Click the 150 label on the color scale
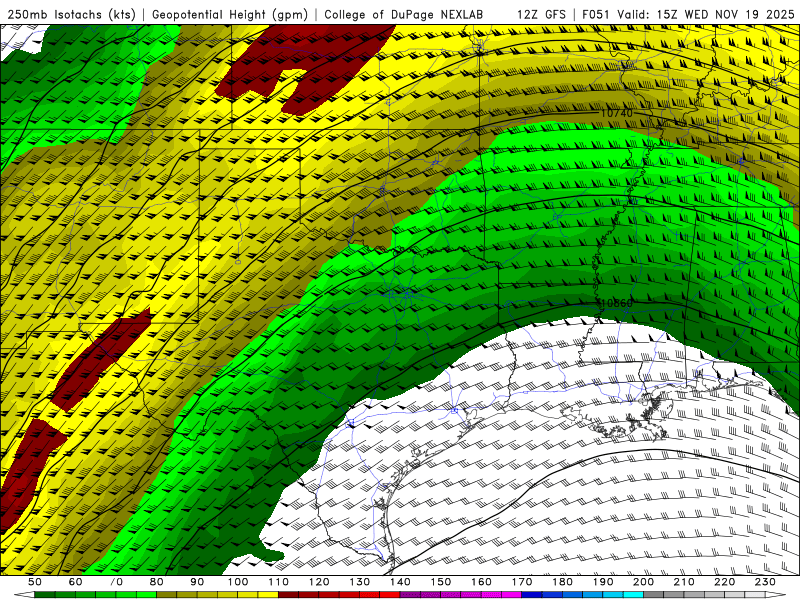This screenshot has height=600, width=800. pos(441,582)
